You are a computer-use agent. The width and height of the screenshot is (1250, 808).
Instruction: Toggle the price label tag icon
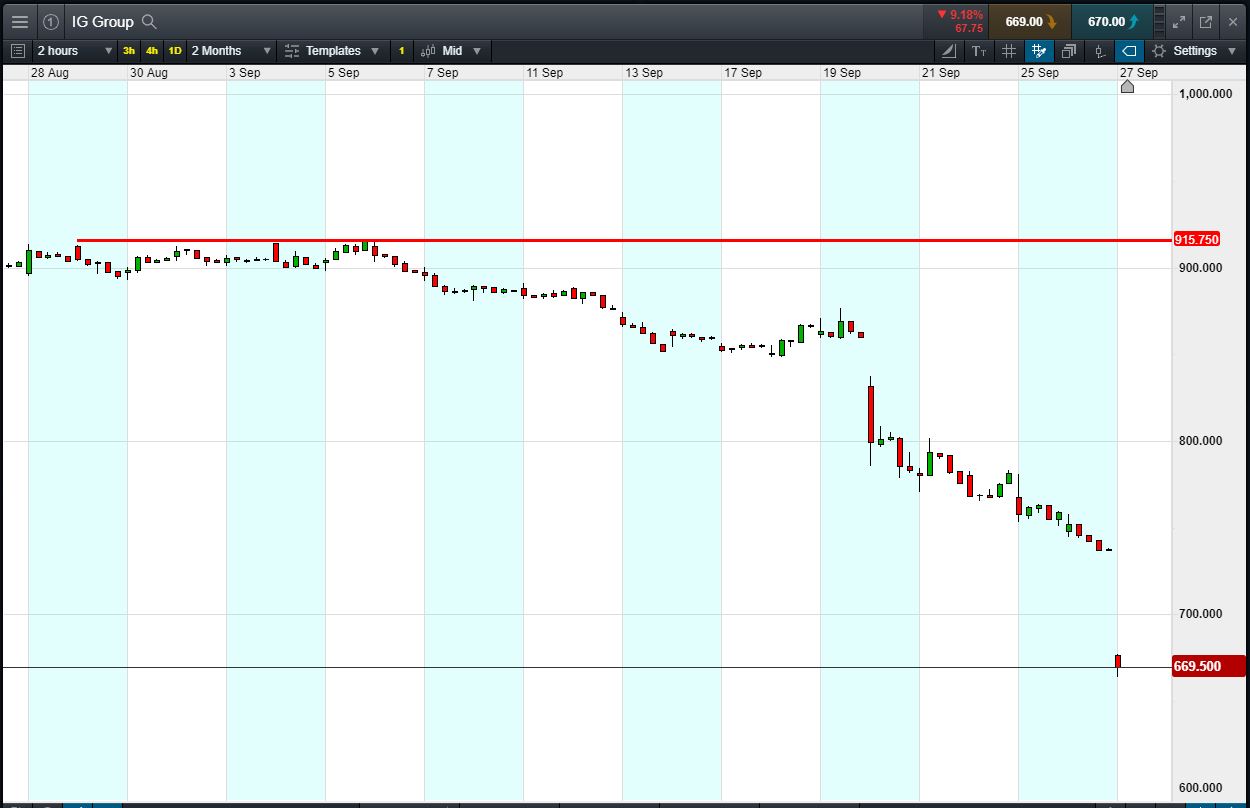pos(1129,51)
